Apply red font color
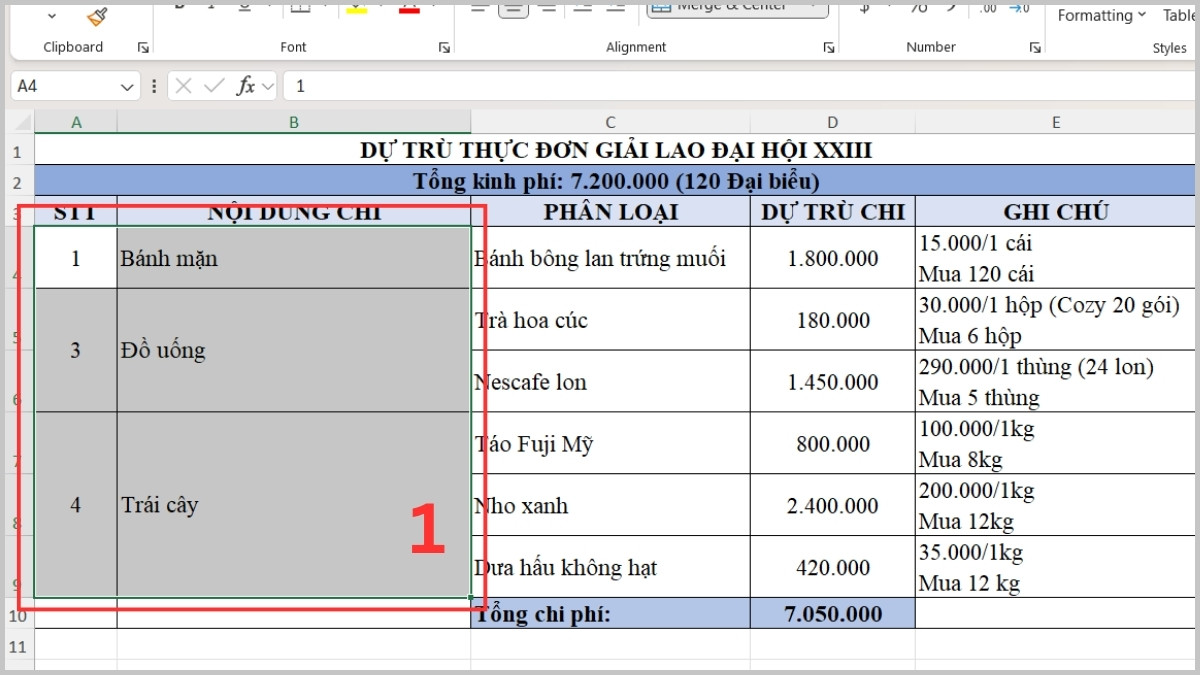 pyautogui.click(x=408, y=8)
